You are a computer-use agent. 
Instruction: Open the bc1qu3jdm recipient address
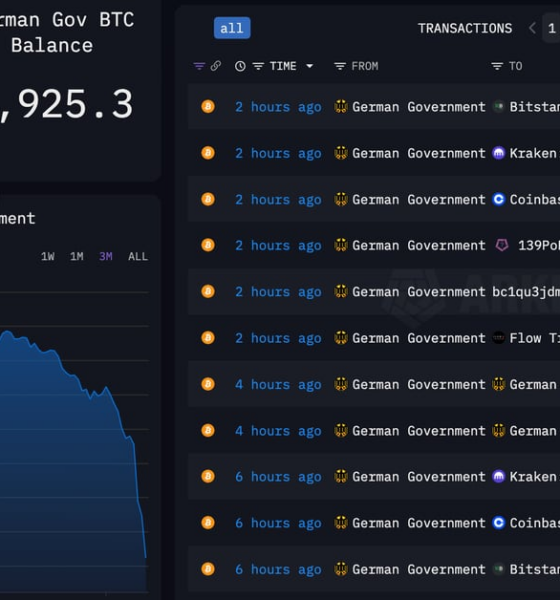coord(526,292)
